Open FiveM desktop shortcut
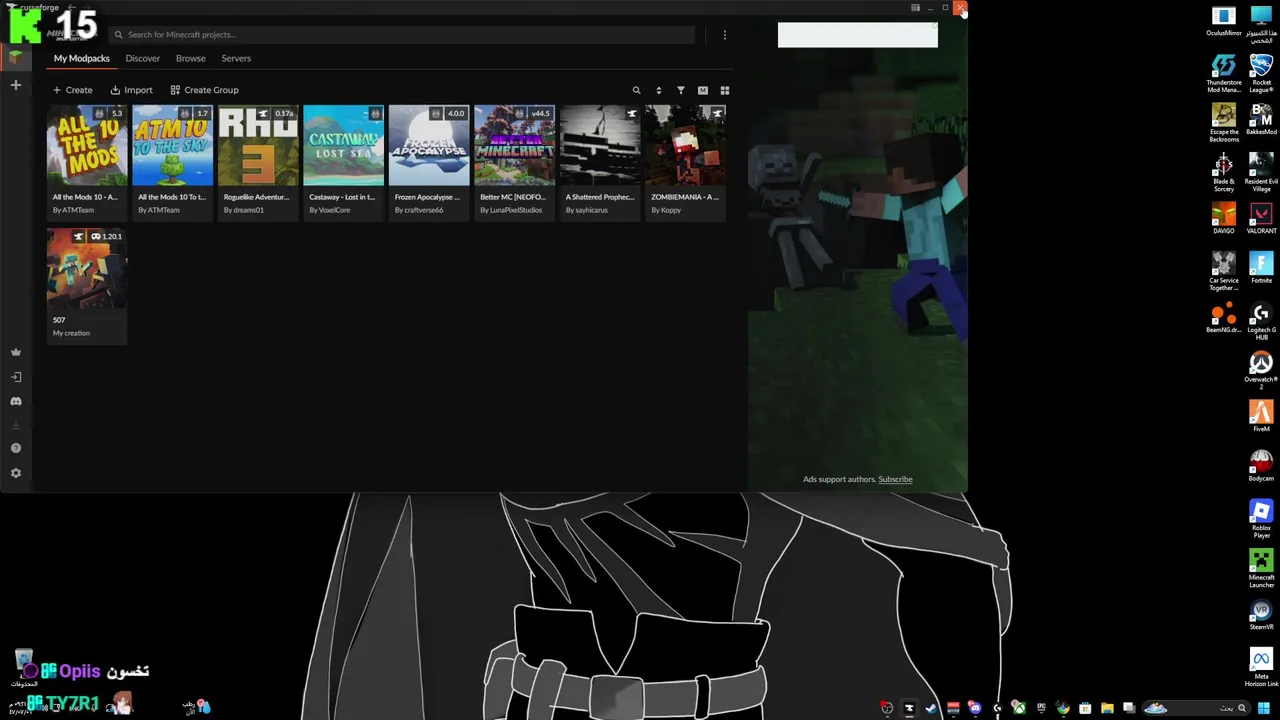Viewport: 1280px width, 720px height. (1261, 417)
